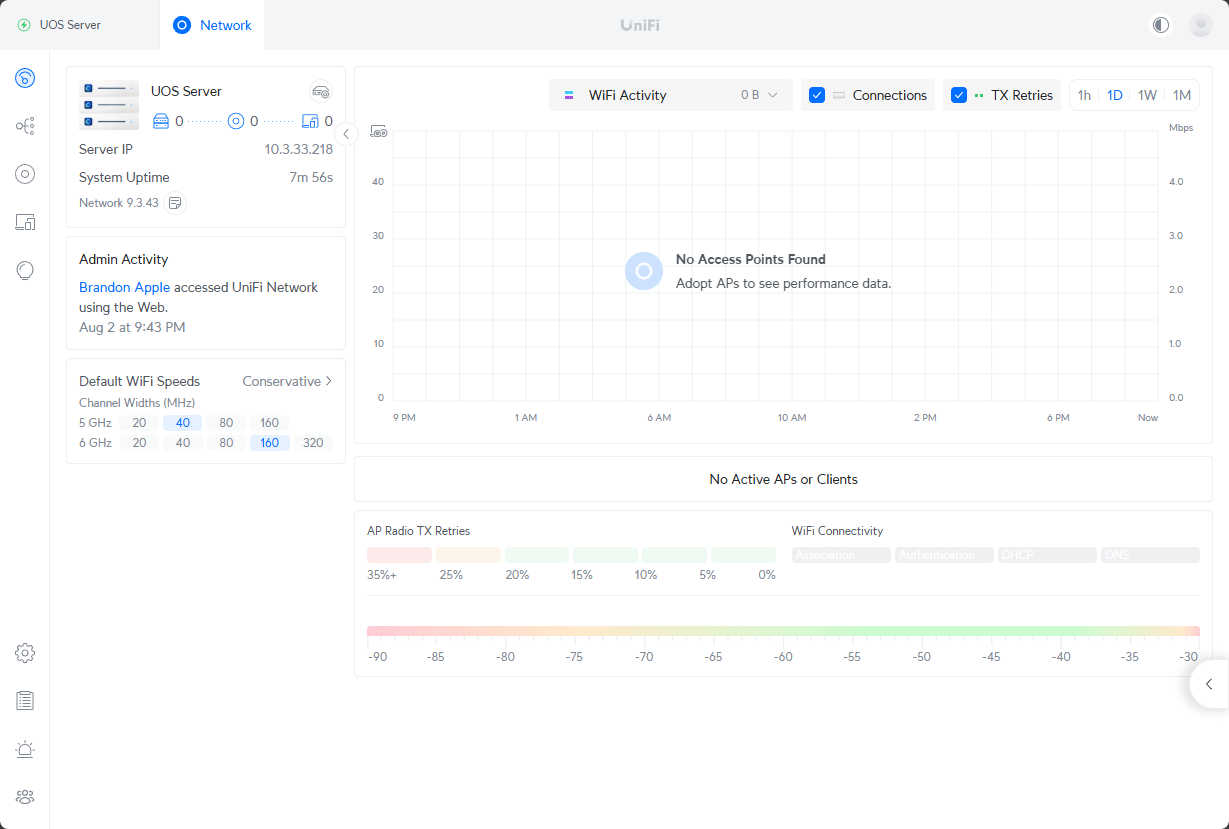Open the user profile avatar
Viewport: 1229px width, 829px height.
pos(1201,25)
